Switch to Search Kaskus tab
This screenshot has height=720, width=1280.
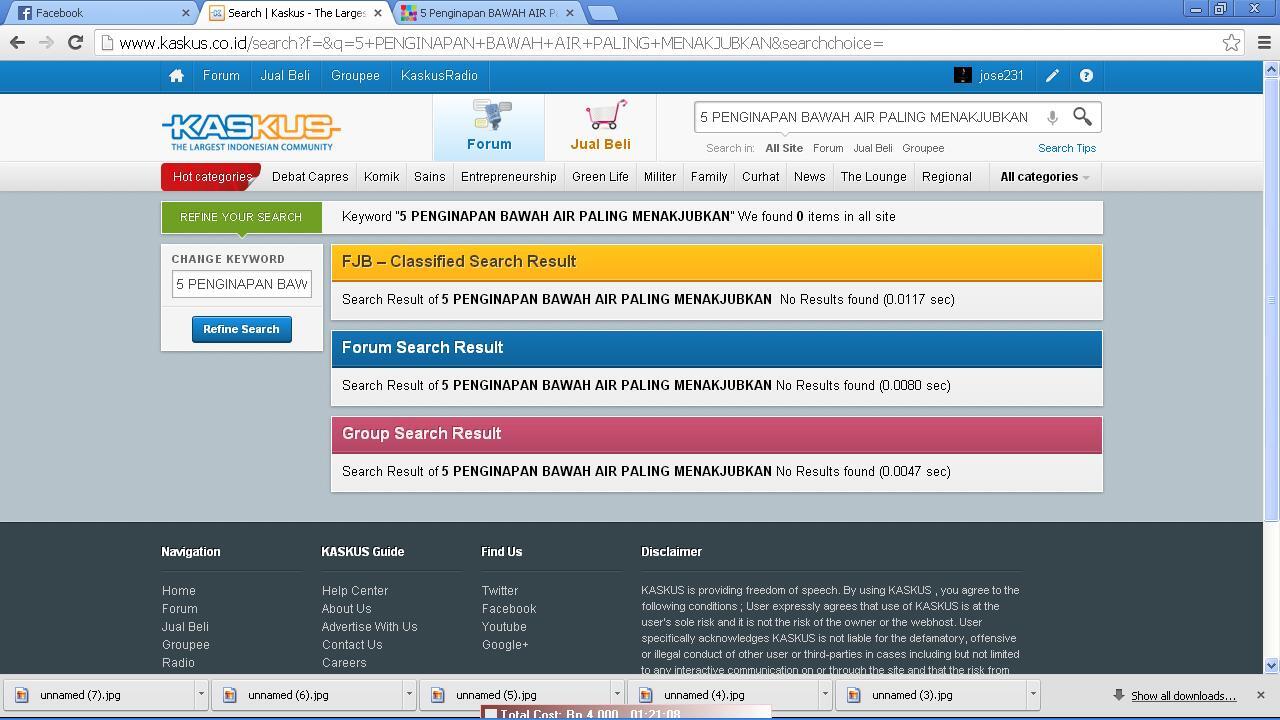[296, 13]
